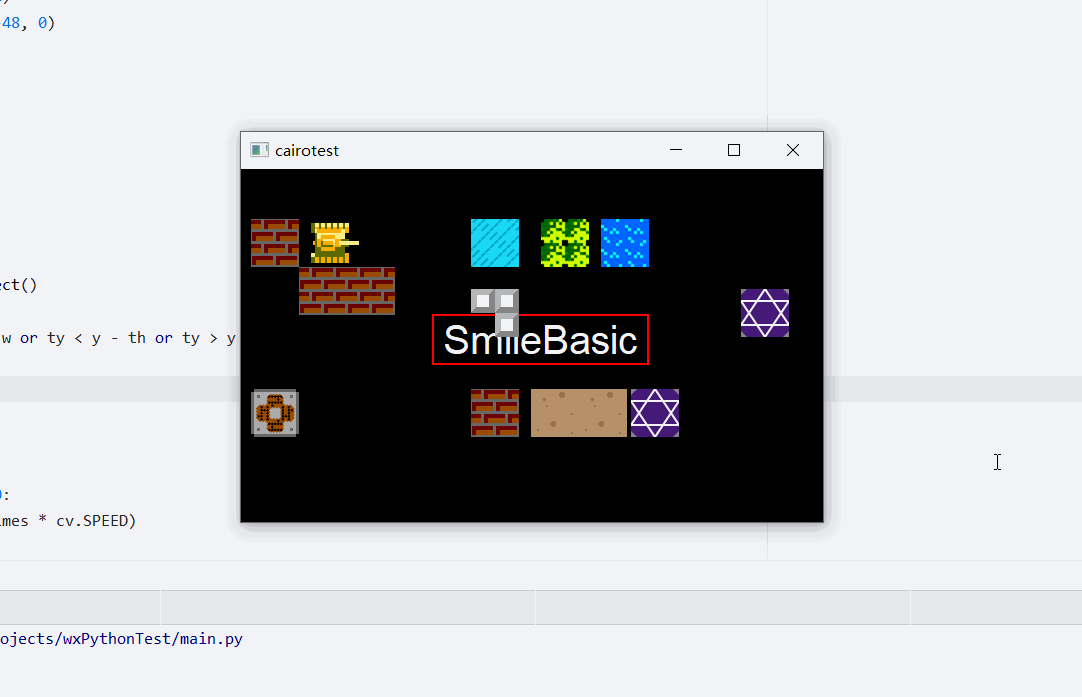Click the purple star tile beside the sand tile
Screen dimensions: 1082x697
(x=655, y=413)
